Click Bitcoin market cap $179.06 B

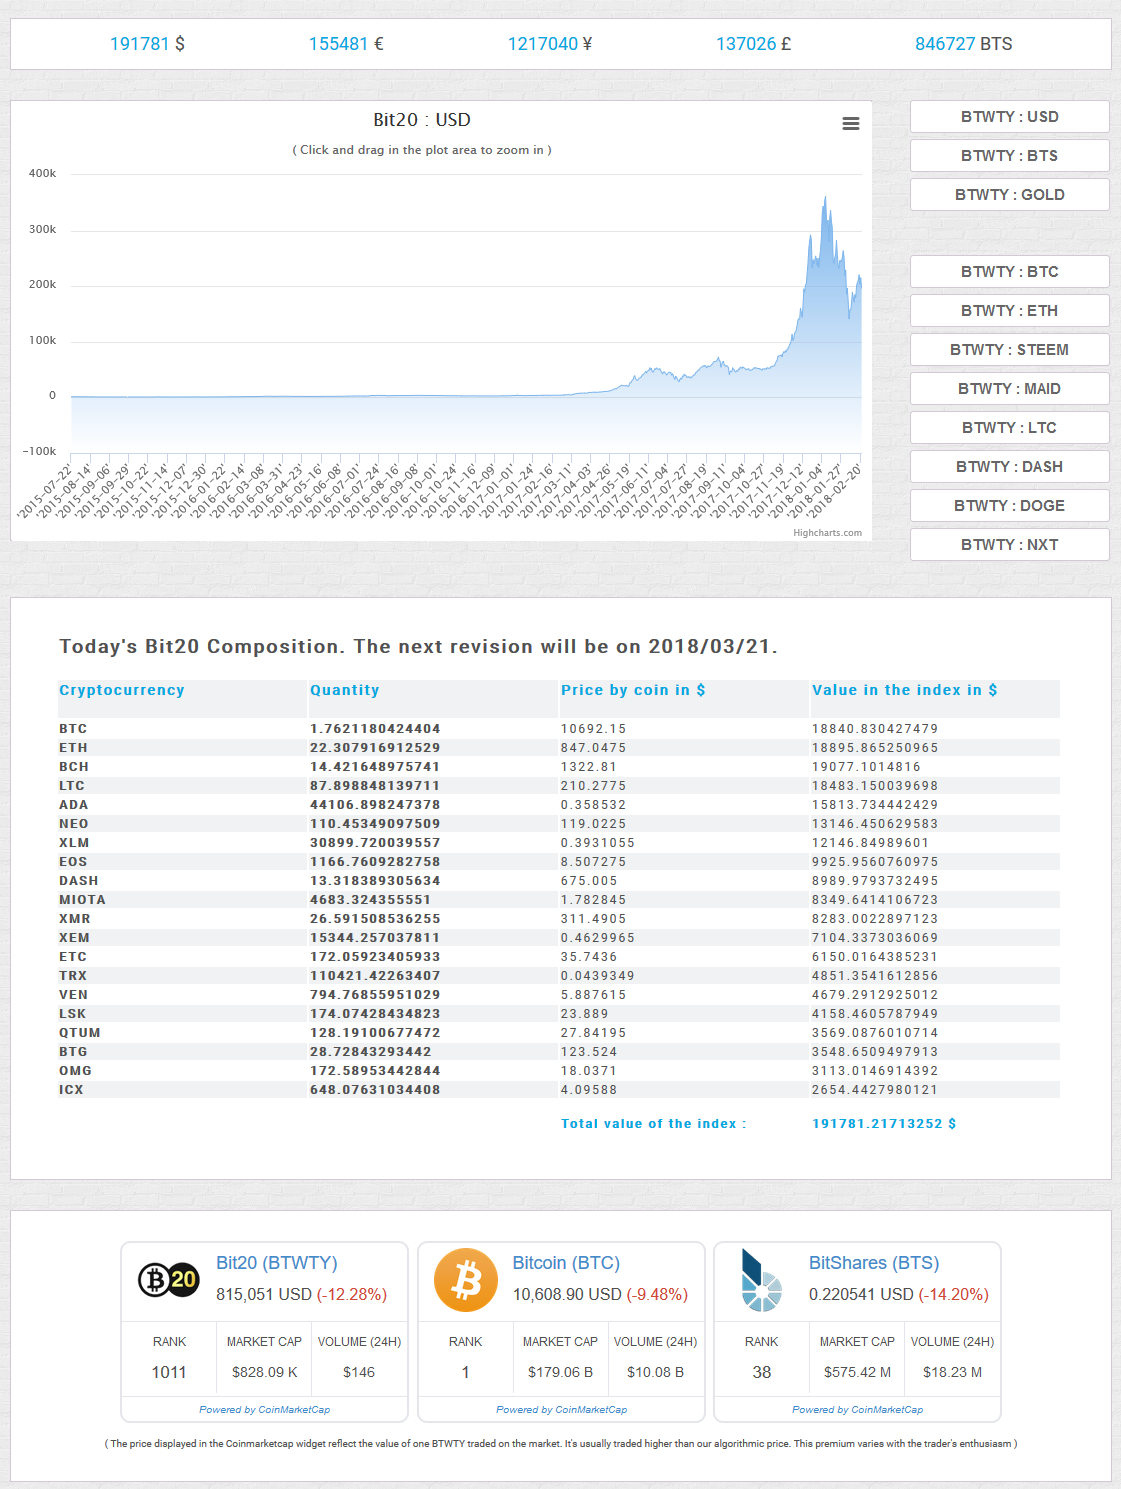click(x=560, y=1373)
